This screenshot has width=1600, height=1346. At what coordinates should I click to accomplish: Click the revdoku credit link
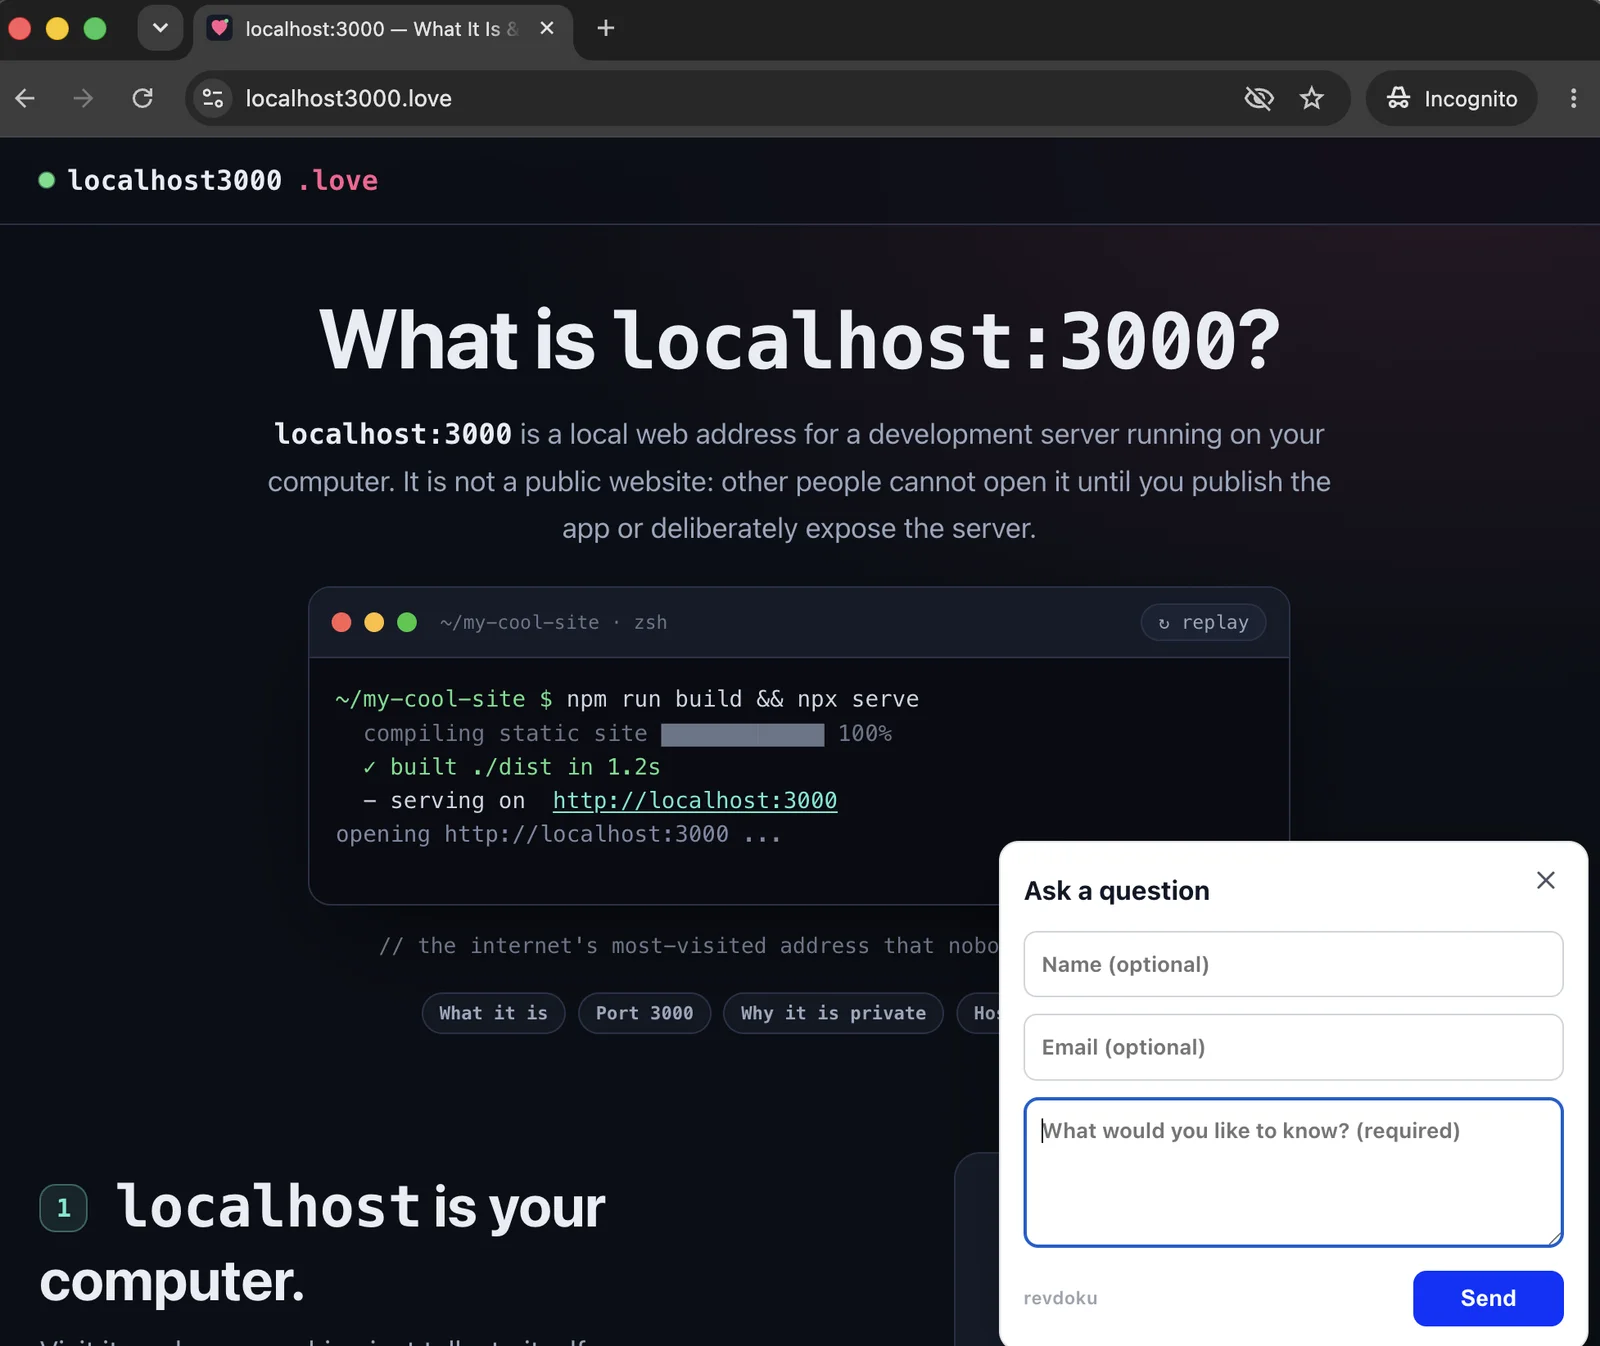[x=1060, y=1298]
